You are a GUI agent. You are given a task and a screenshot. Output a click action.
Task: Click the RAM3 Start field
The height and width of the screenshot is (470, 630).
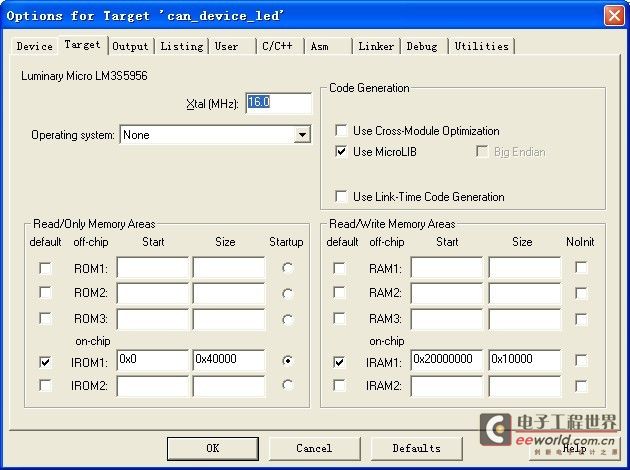446,319
